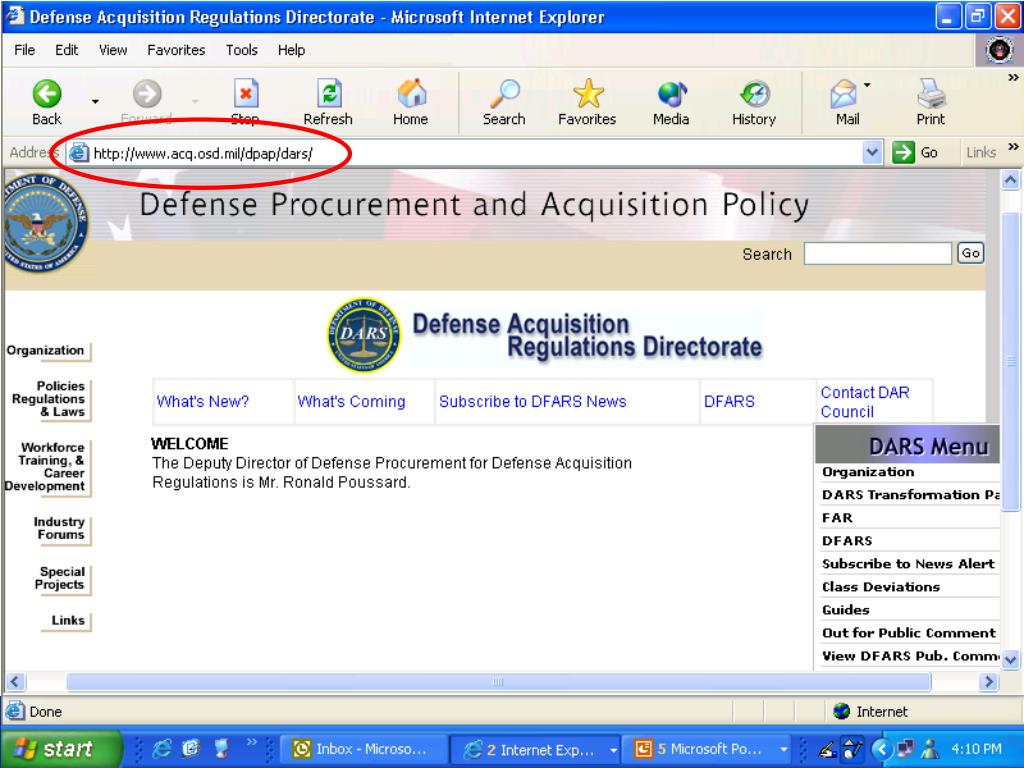Expand the Links bar chevron
Image resolution: width=1024 pixels, height=768 pixels.
pyautogui.click(x=1013, y=146)
